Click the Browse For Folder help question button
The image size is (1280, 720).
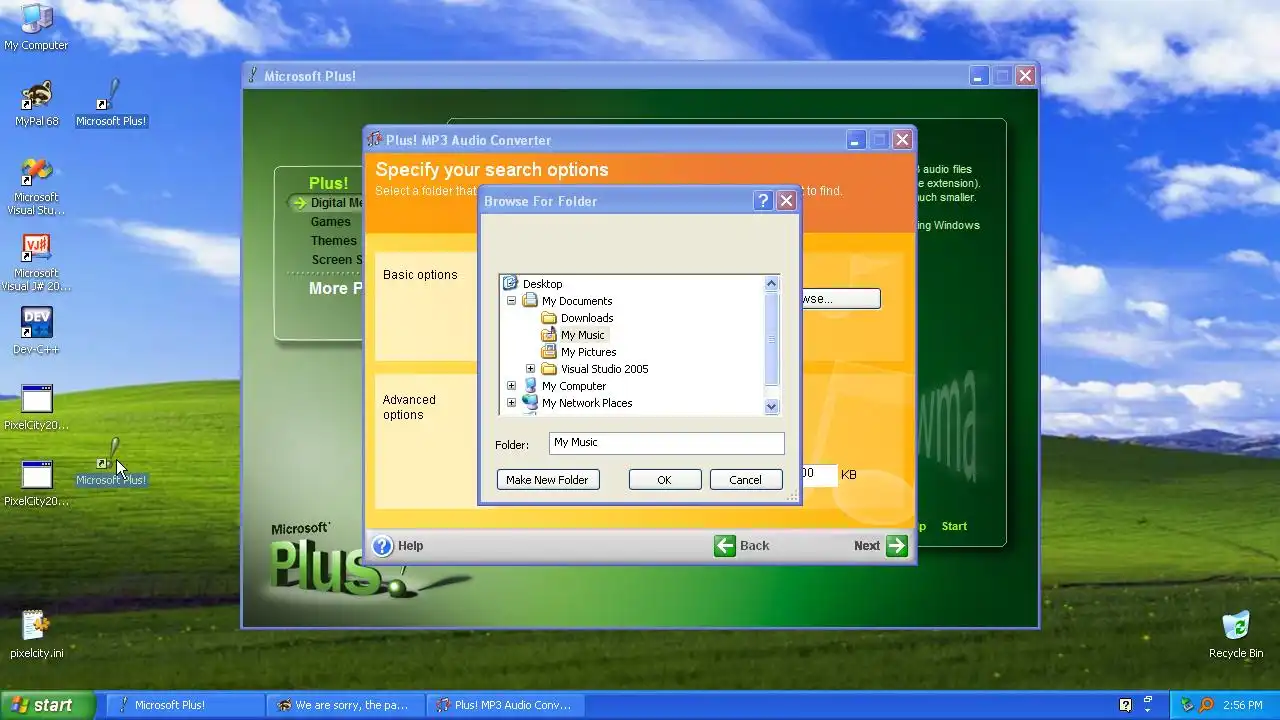pos(763,201)
